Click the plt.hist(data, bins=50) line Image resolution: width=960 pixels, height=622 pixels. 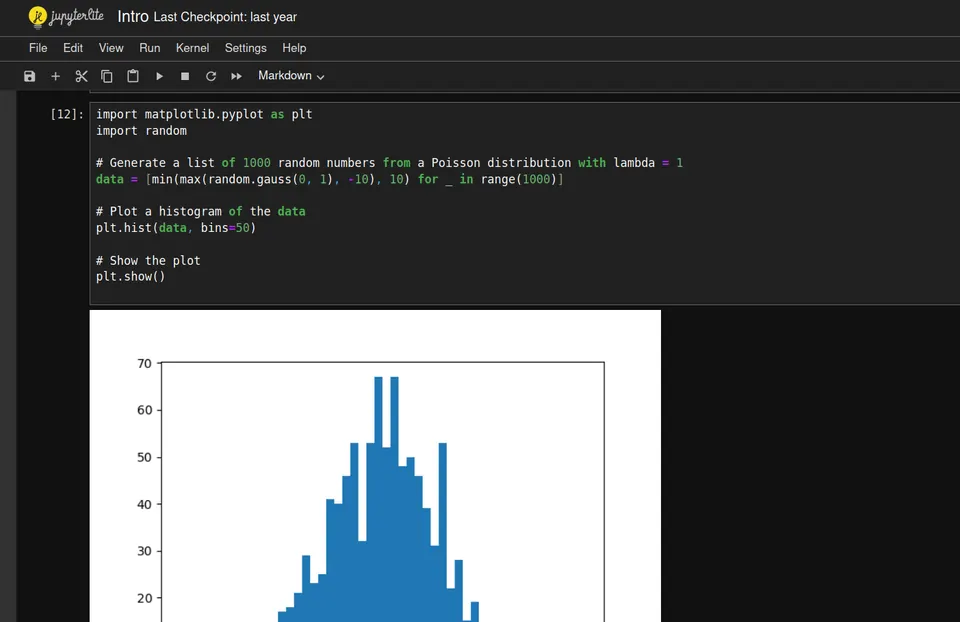[x=176, y=228]
